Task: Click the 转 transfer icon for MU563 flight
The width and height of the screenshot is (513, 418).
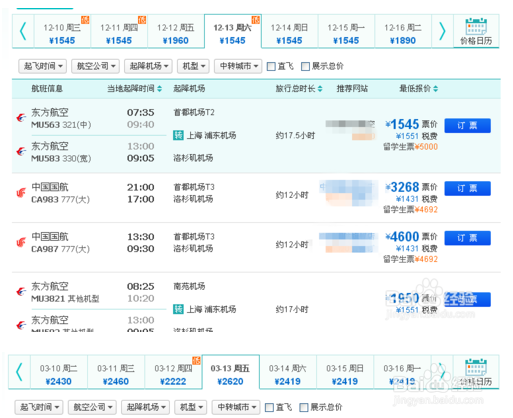Action: tap(178, 135)
